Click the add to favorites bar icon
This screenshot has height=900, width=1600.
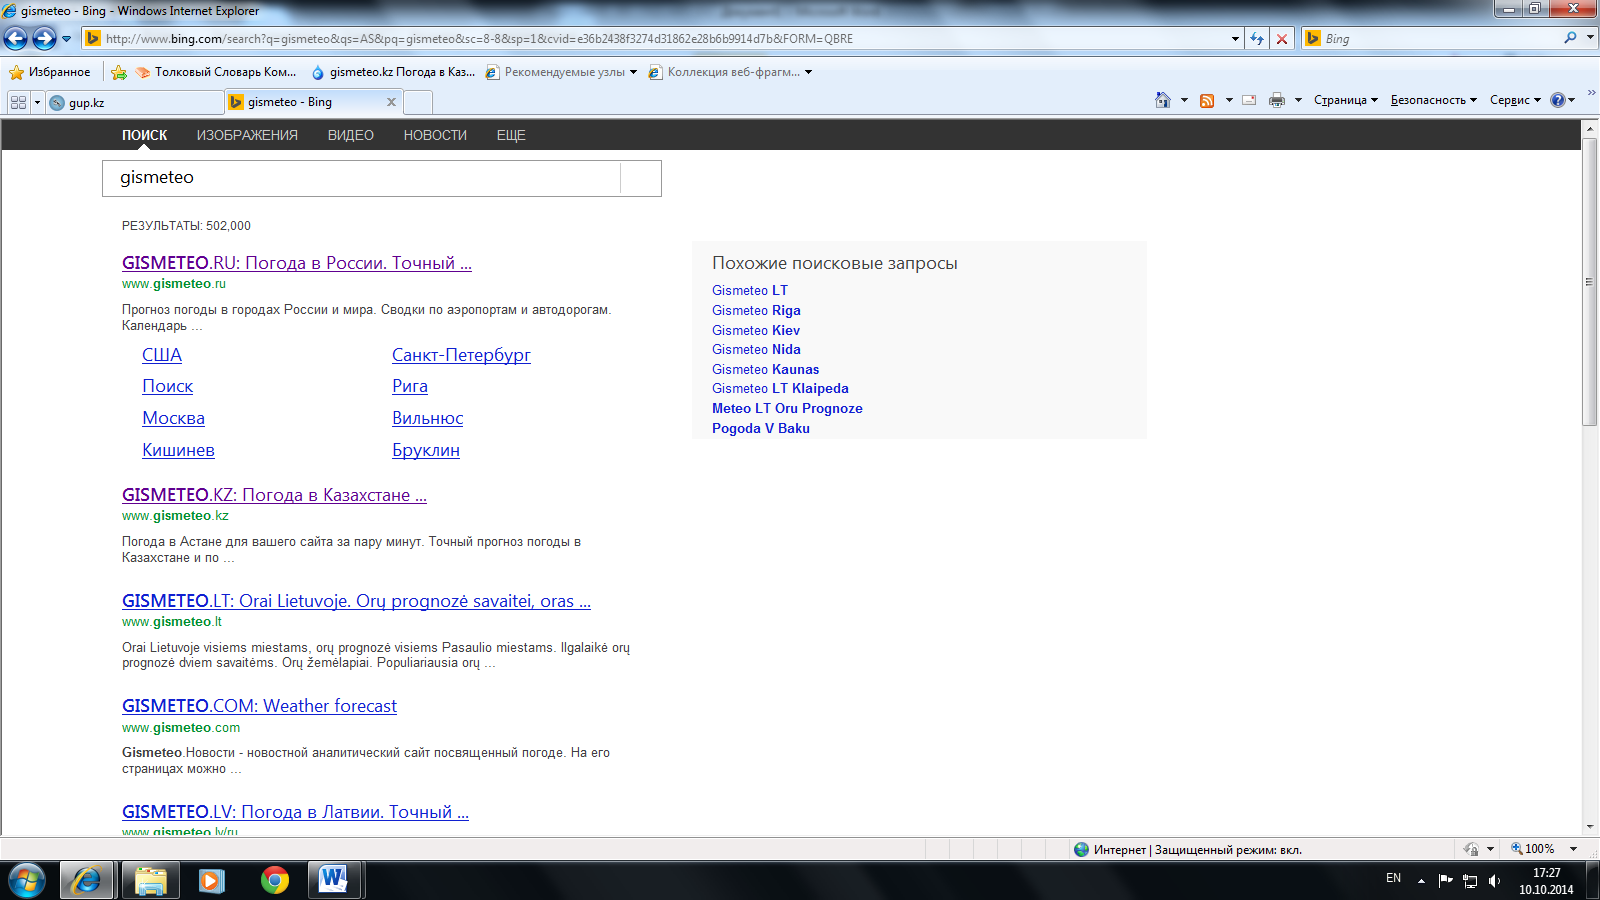click(119, 72)
